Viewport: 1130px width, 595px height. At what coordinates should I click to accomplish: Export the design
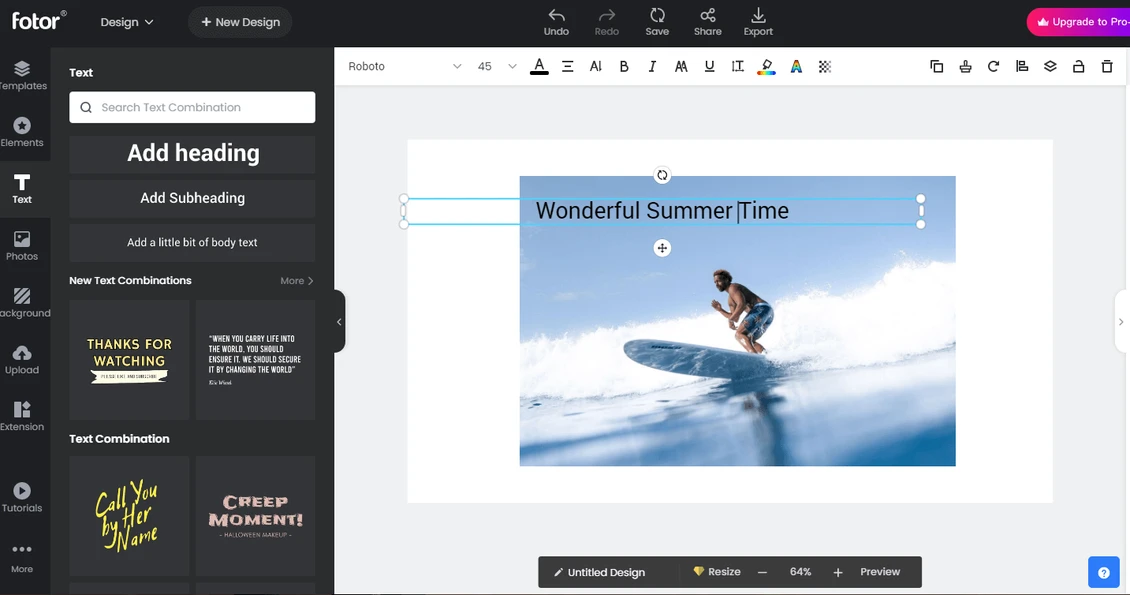coord(758,22)
